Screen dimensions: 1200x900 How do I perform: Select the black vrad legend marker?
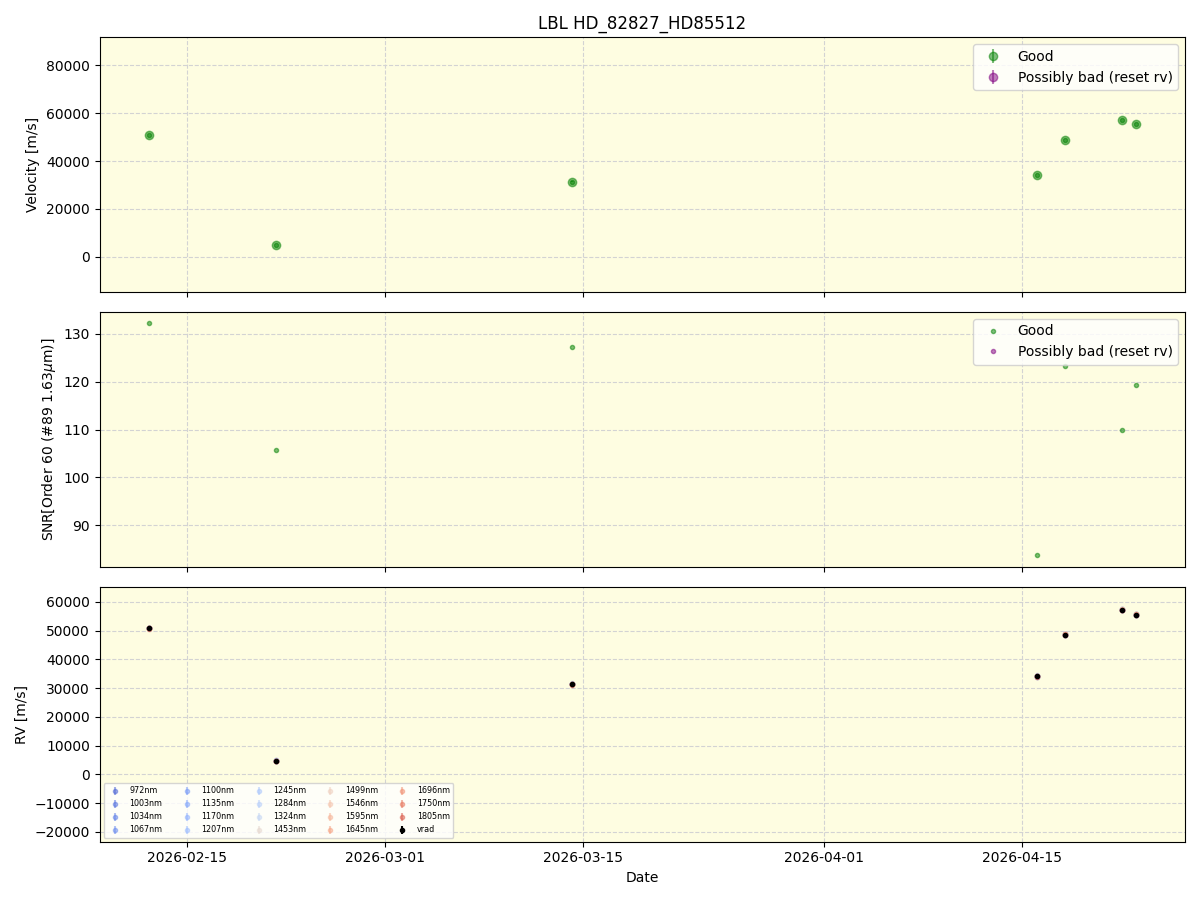pyautogui.click(x=403, y=830)
